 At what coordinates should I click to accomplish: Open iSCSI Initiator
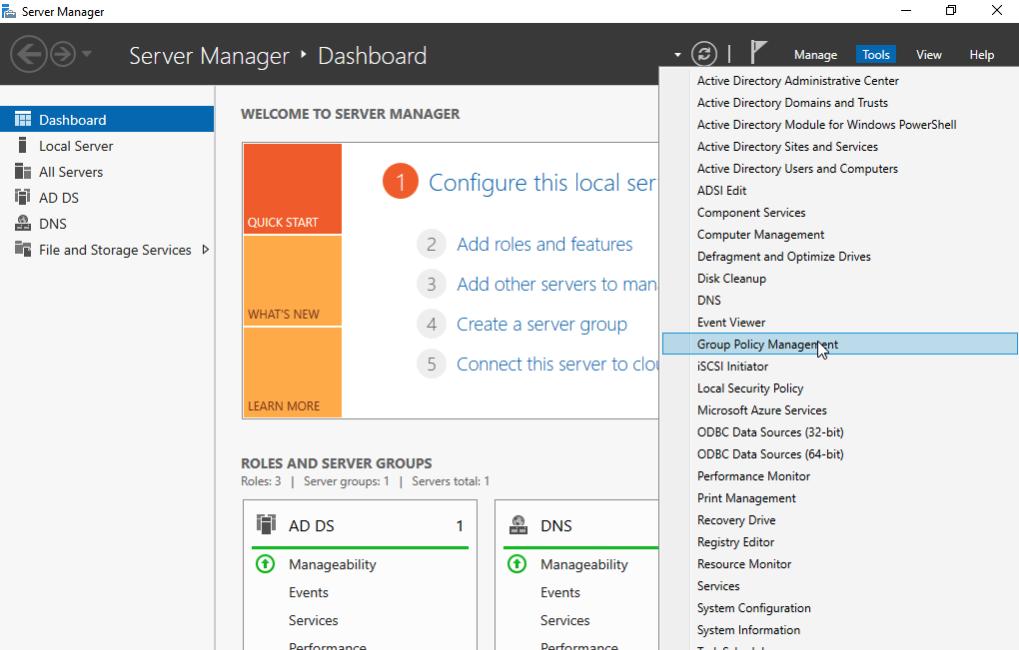pos(840,367)
